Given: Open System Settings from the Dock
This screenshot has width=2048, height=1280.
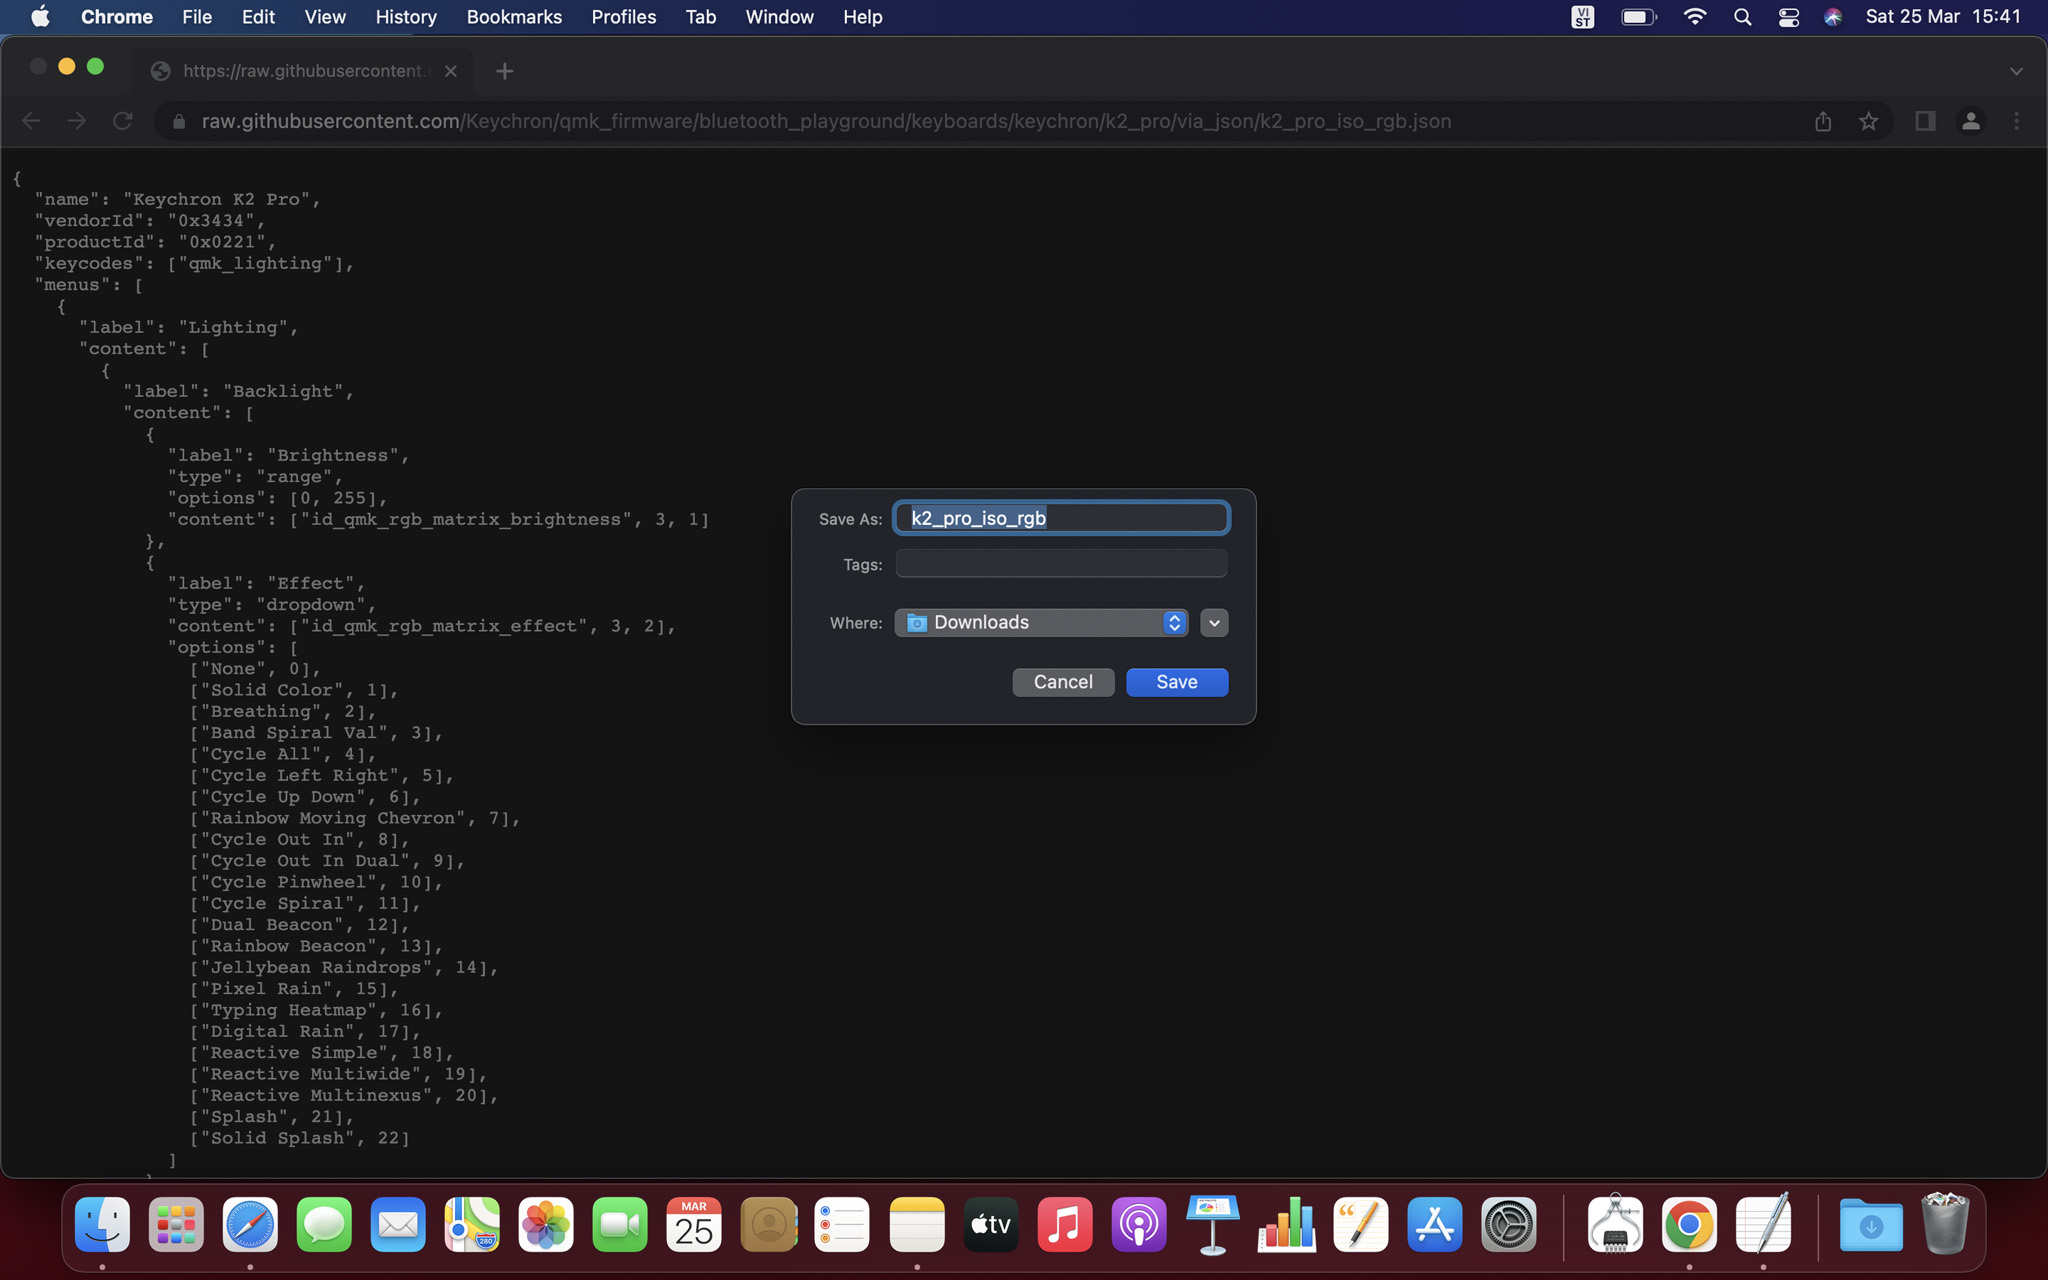Looking at the screenshot, I should [1508, 1225].
